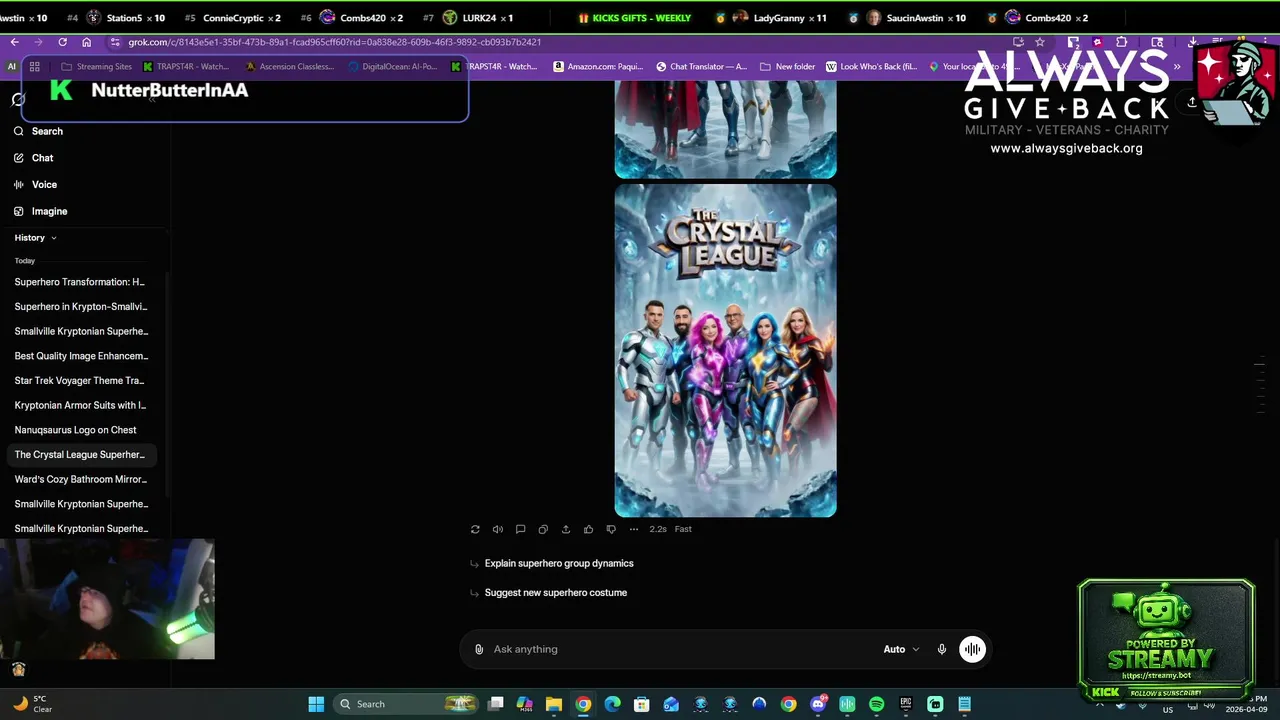The height and width of the screenshot is (720, 1280).
Task: Open the Crystal League generated image
Action: 726,350
